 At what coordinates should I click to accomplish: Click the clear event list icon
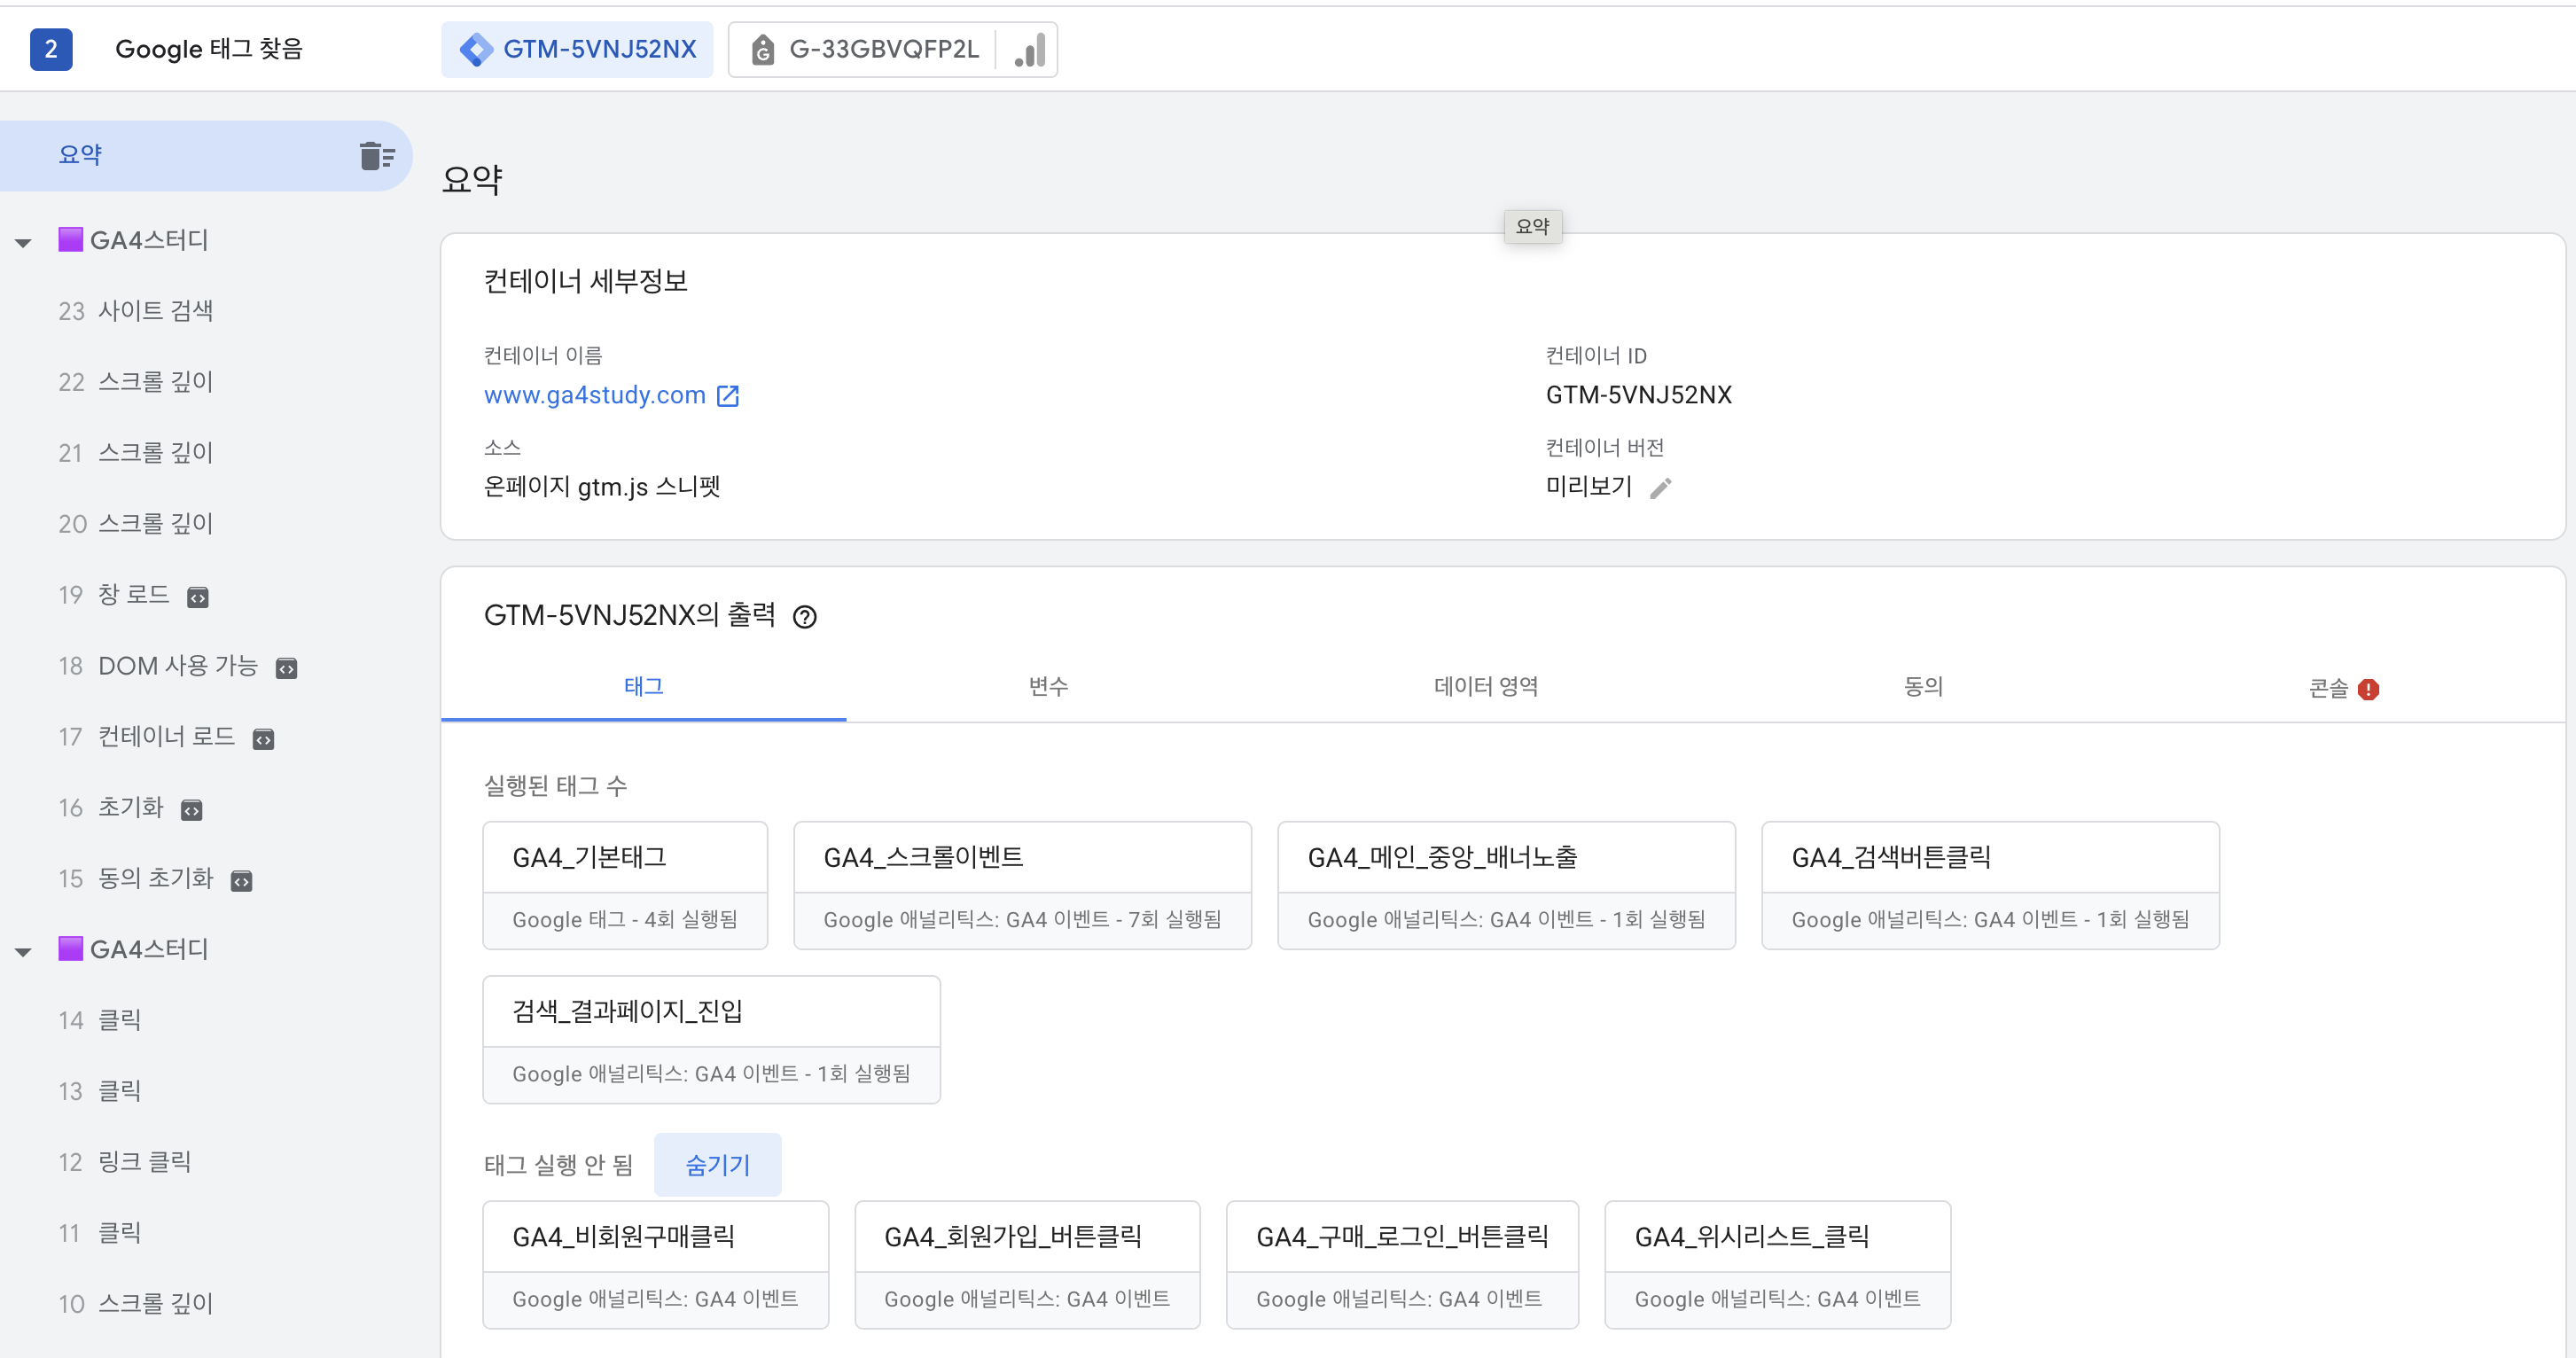click(x=377, y=156)
